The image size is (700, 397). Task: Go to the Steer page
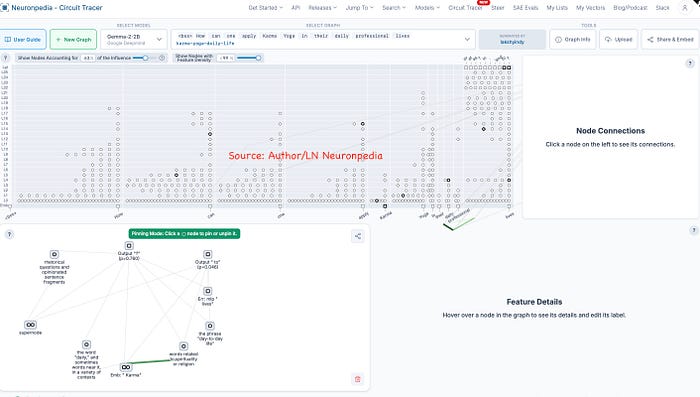pyautogui.click(x=497, y=8)
